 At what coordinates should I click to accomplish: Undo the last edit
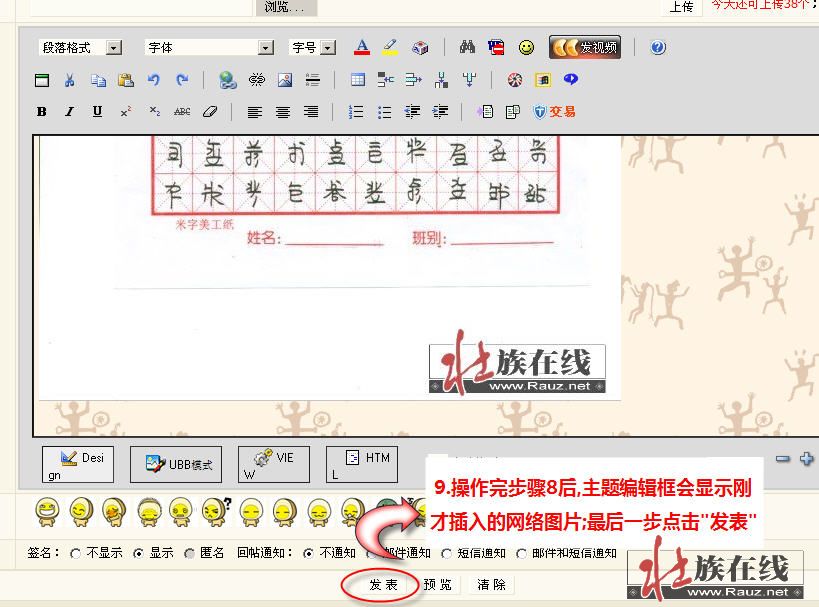tap(153, 80)
